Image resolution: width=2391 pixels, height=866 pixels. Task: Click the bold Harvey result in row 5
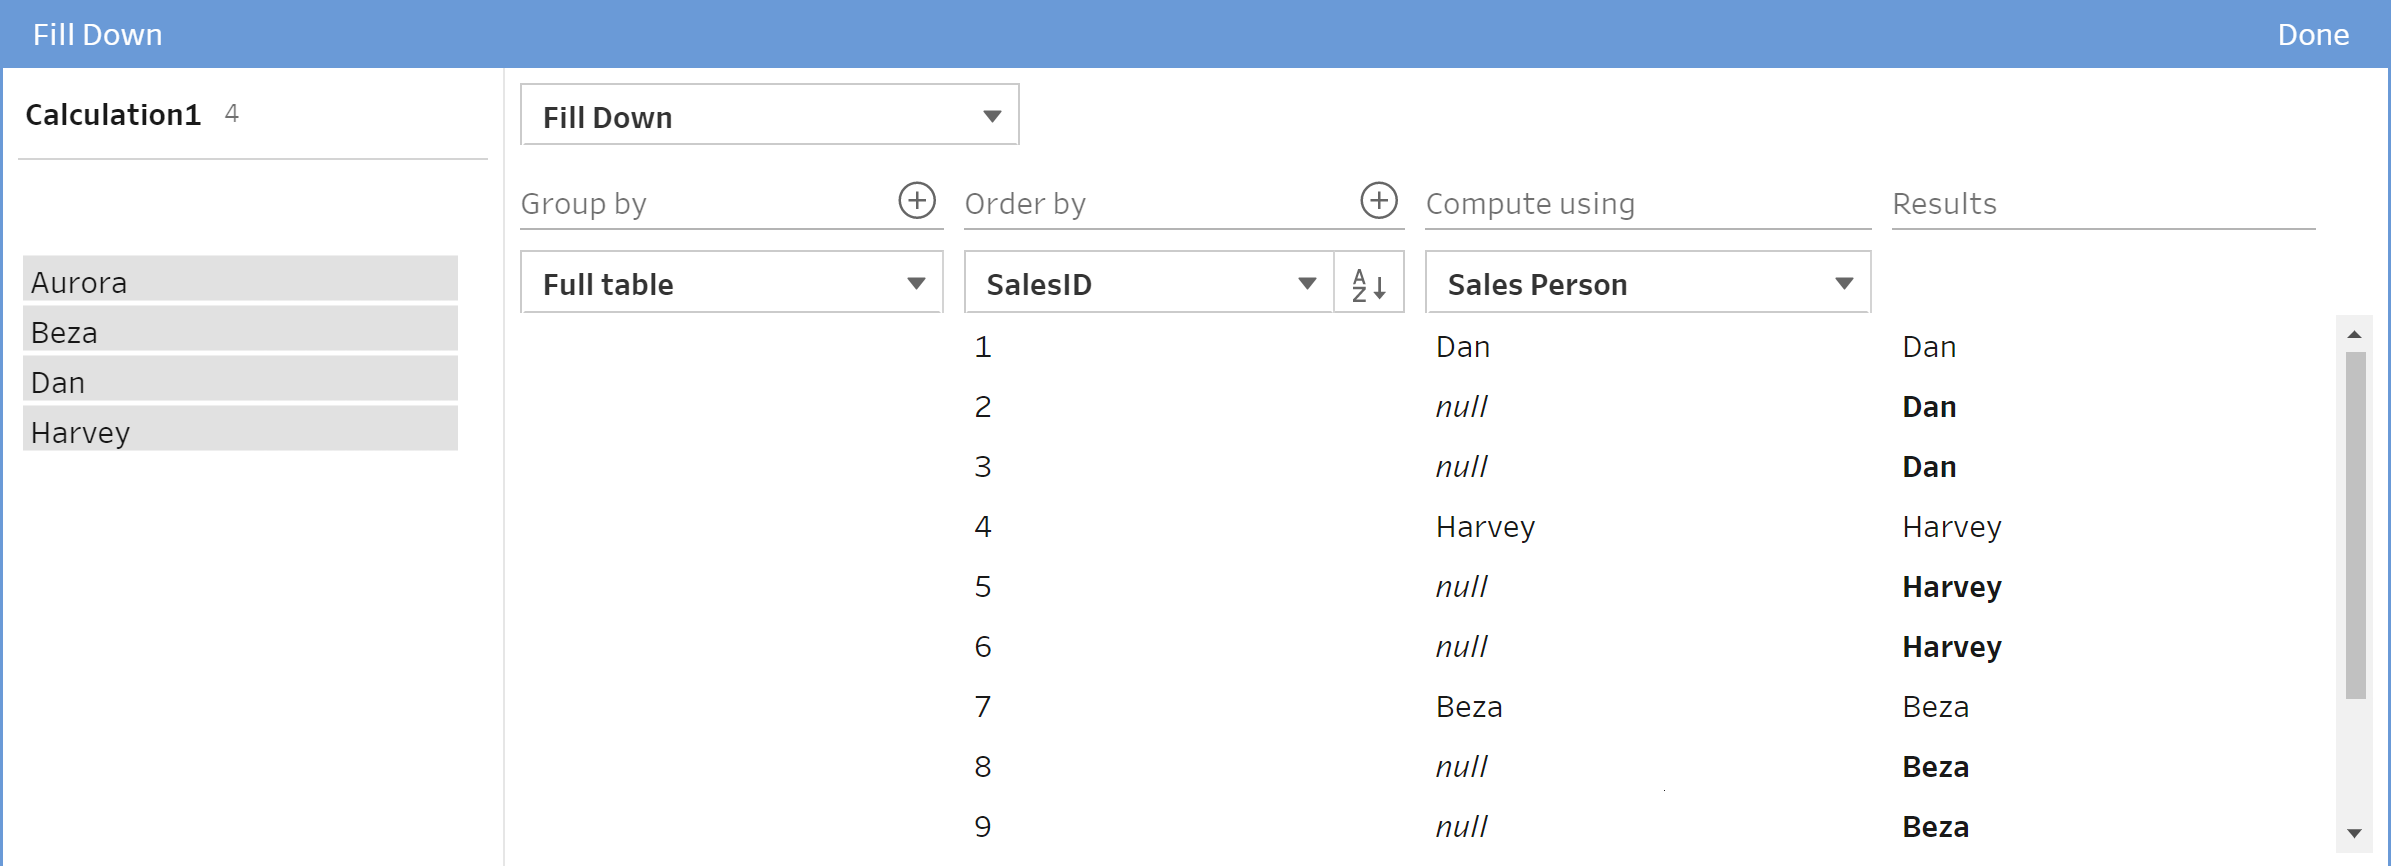pyautogui.click(x=1951, y=587)
